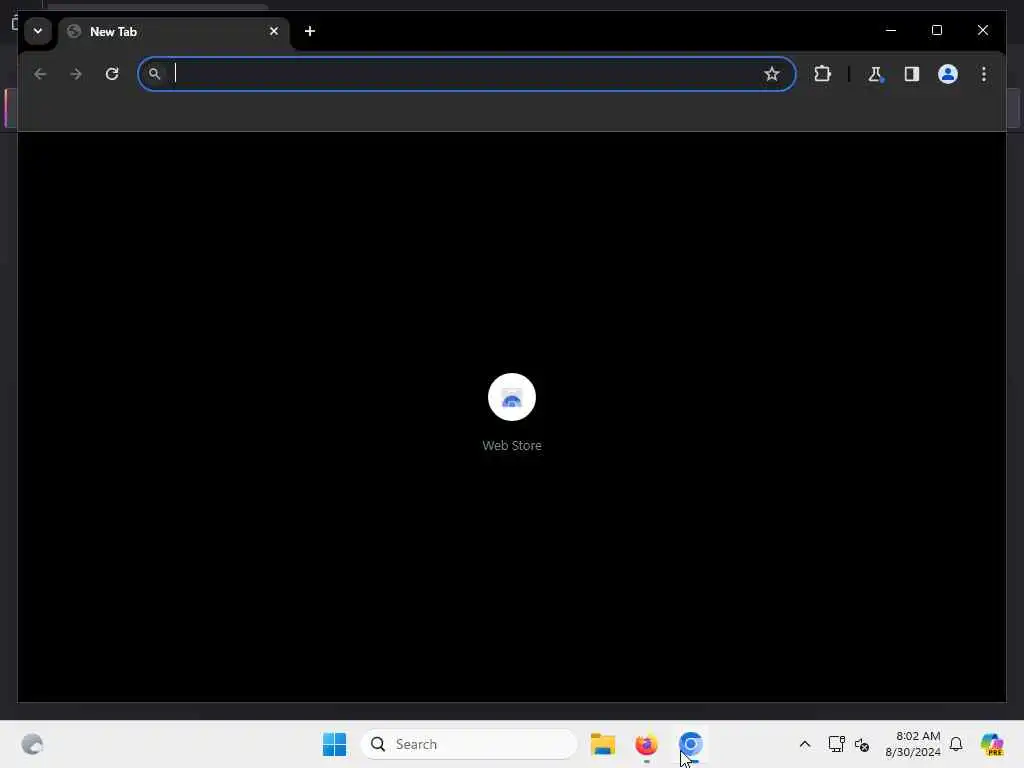
Task: Open File Explorer from taskbar
Action: tap(603, 744)
